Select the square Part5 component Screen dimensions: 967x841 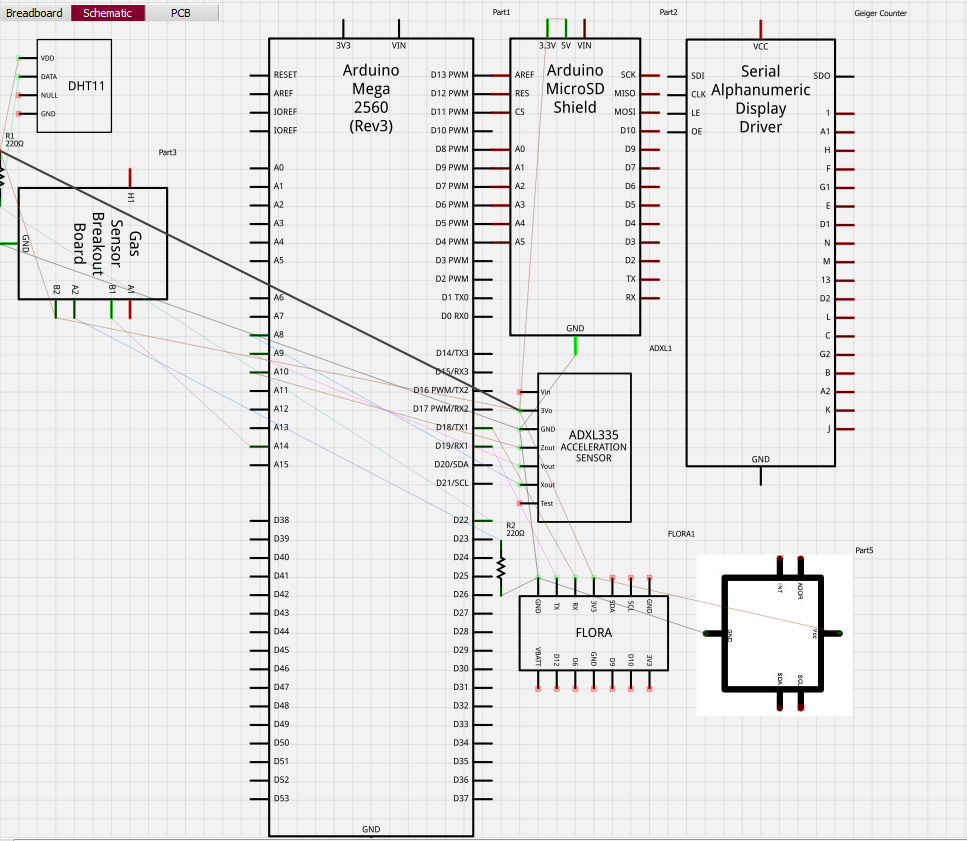773,633
